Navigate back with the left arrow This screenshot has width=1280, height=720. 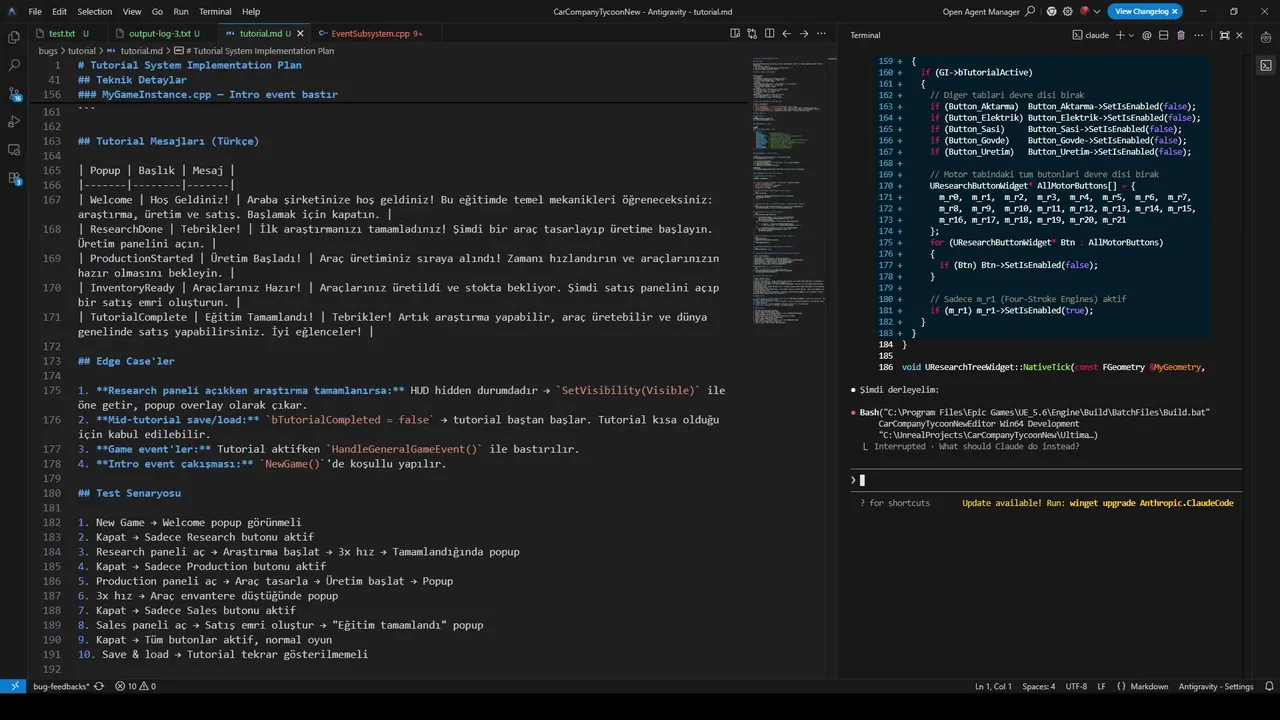tap(786, 33)
